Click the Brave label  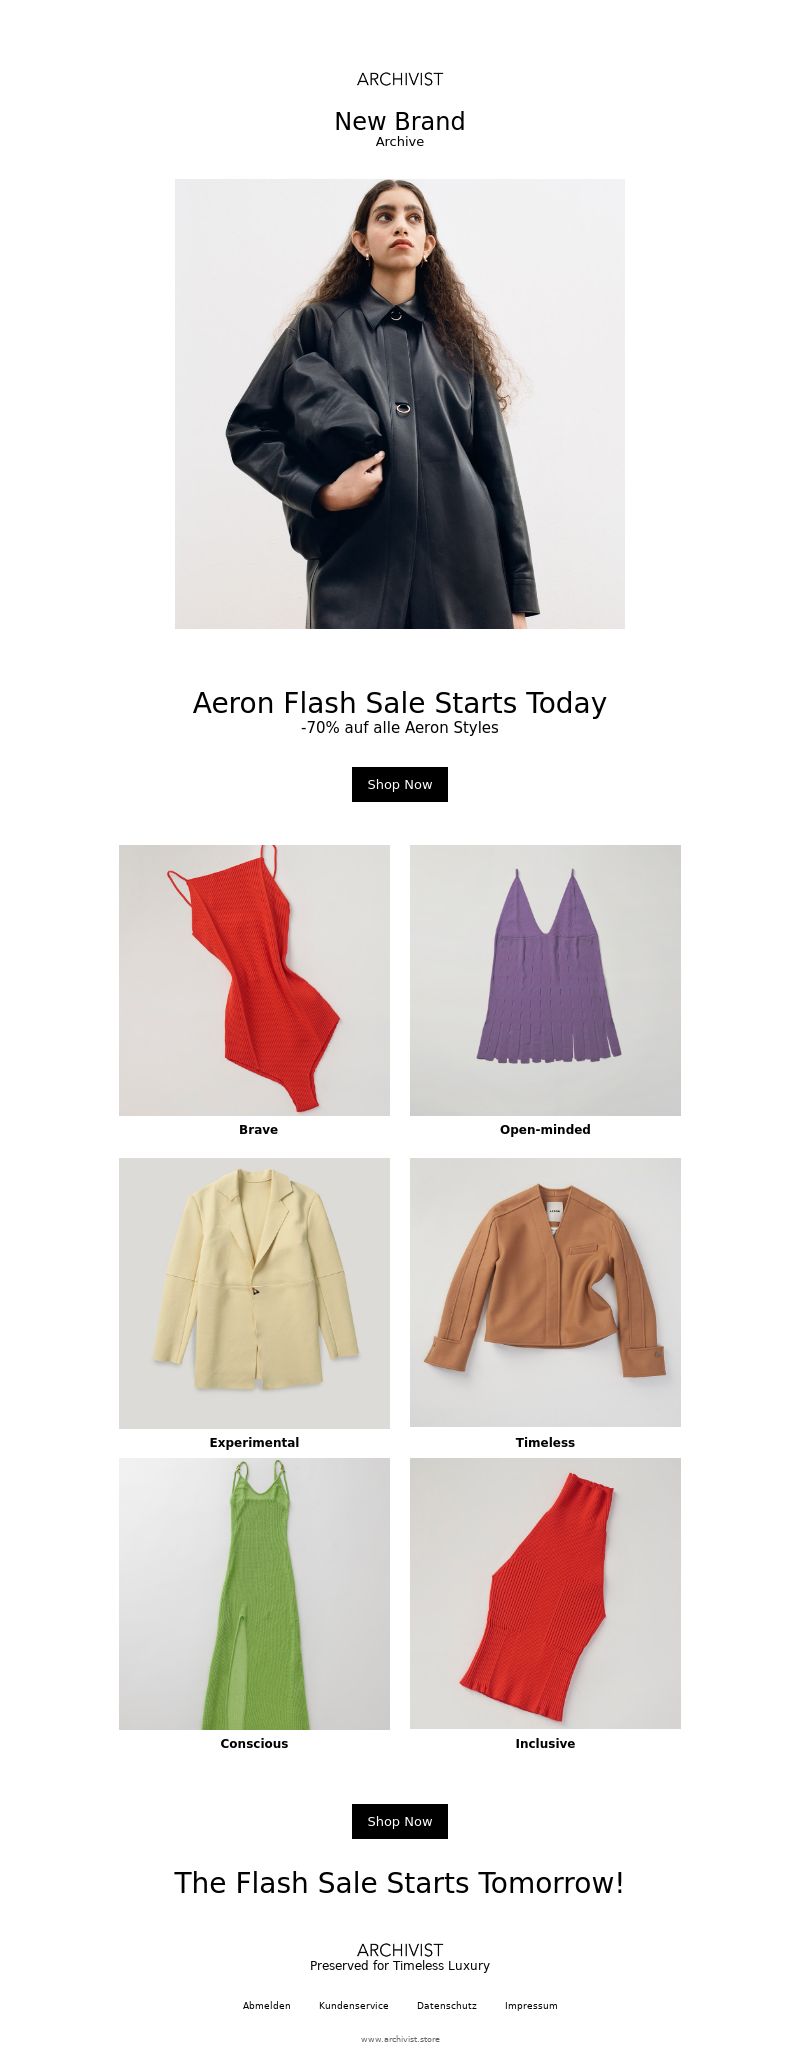(258, 1129)
